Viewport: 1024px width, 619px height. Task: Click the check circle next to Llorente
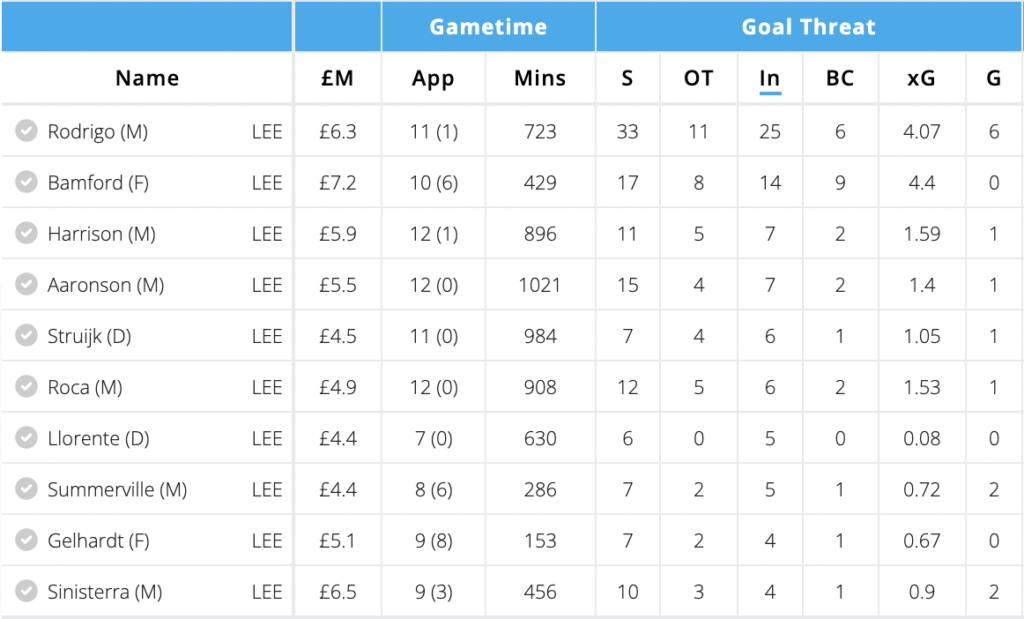point(26,438)
